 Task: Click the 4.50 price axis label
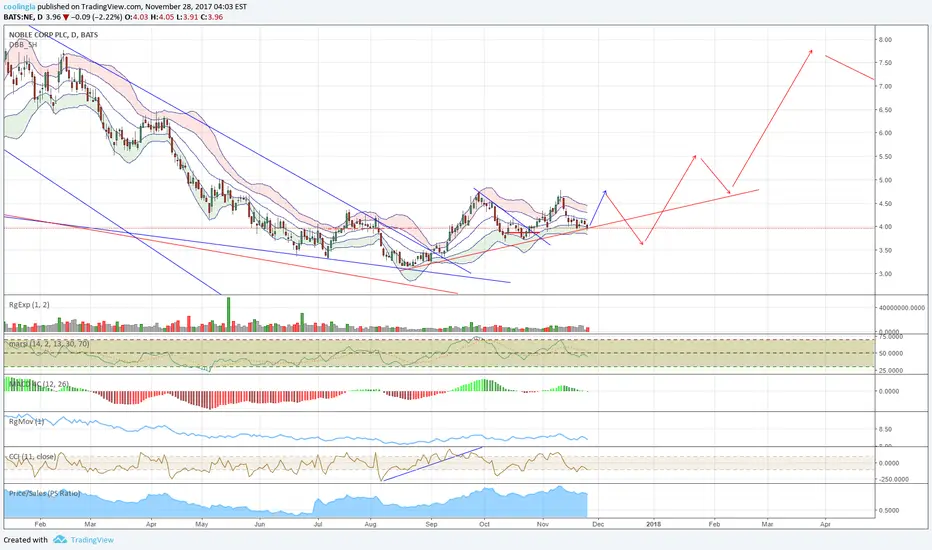coord(885,204)
